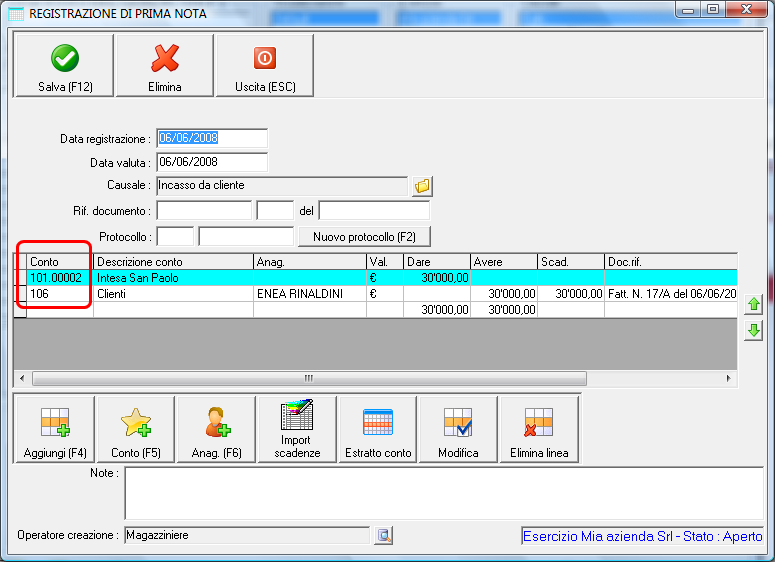Click the window title bar icon

click(x=16, y=13)
